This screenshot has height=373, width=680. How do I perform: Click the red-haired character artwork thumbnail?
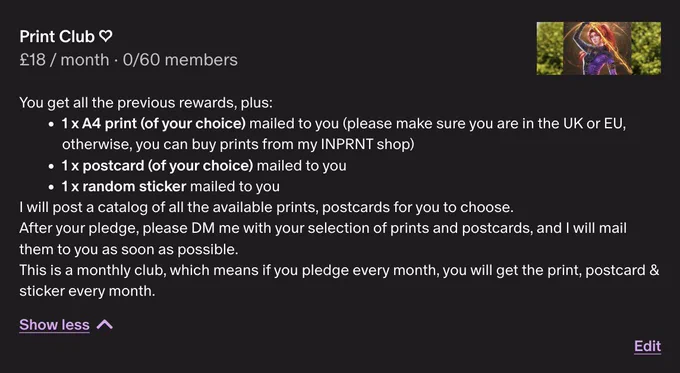click(598, 49)
